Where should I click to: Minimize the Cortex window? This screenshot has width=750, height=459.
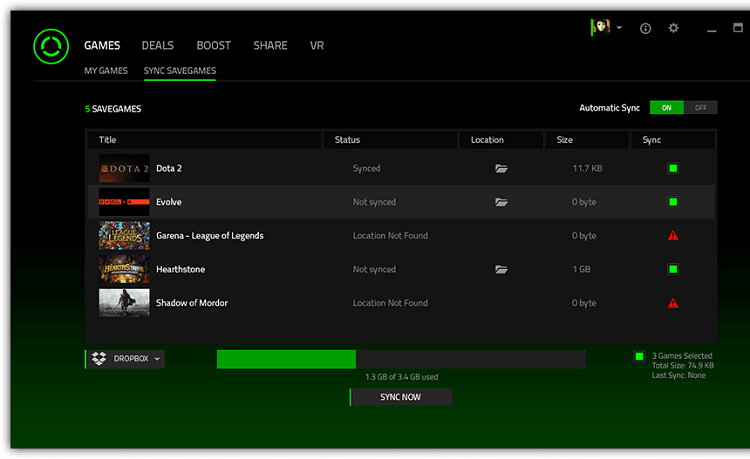coord(712,31)
